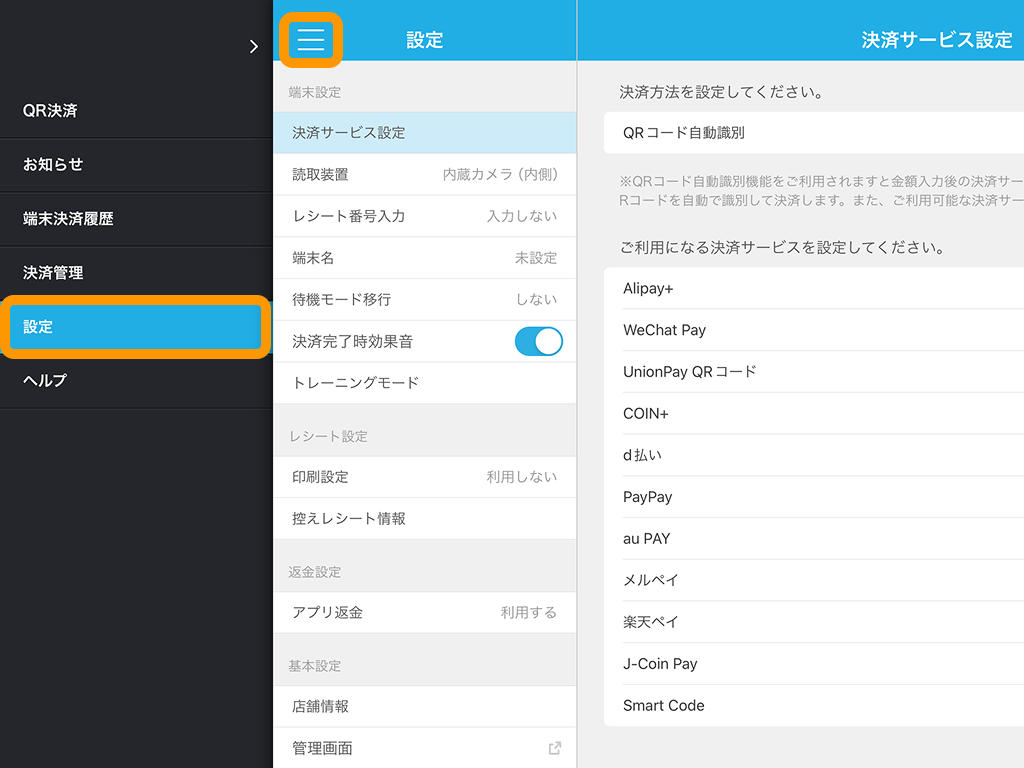This screenshot has width=1024, height=768.
Task: Open トレーニングモード setting
Action: point(424,383)
